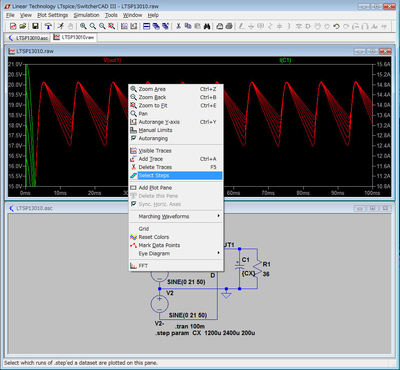Open the File menu
Viewport: 400px width, 370px height.
coord(10,15)
